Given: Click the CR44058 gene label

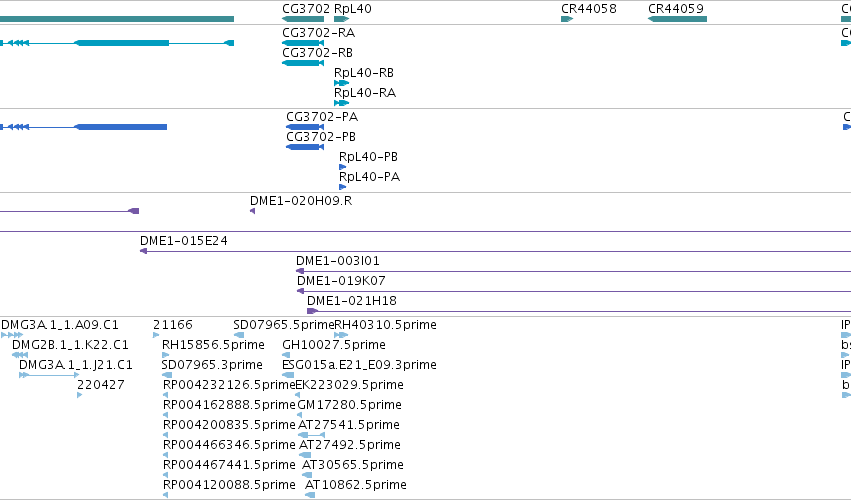Looking at the screenshot, I should click(589, 9).
